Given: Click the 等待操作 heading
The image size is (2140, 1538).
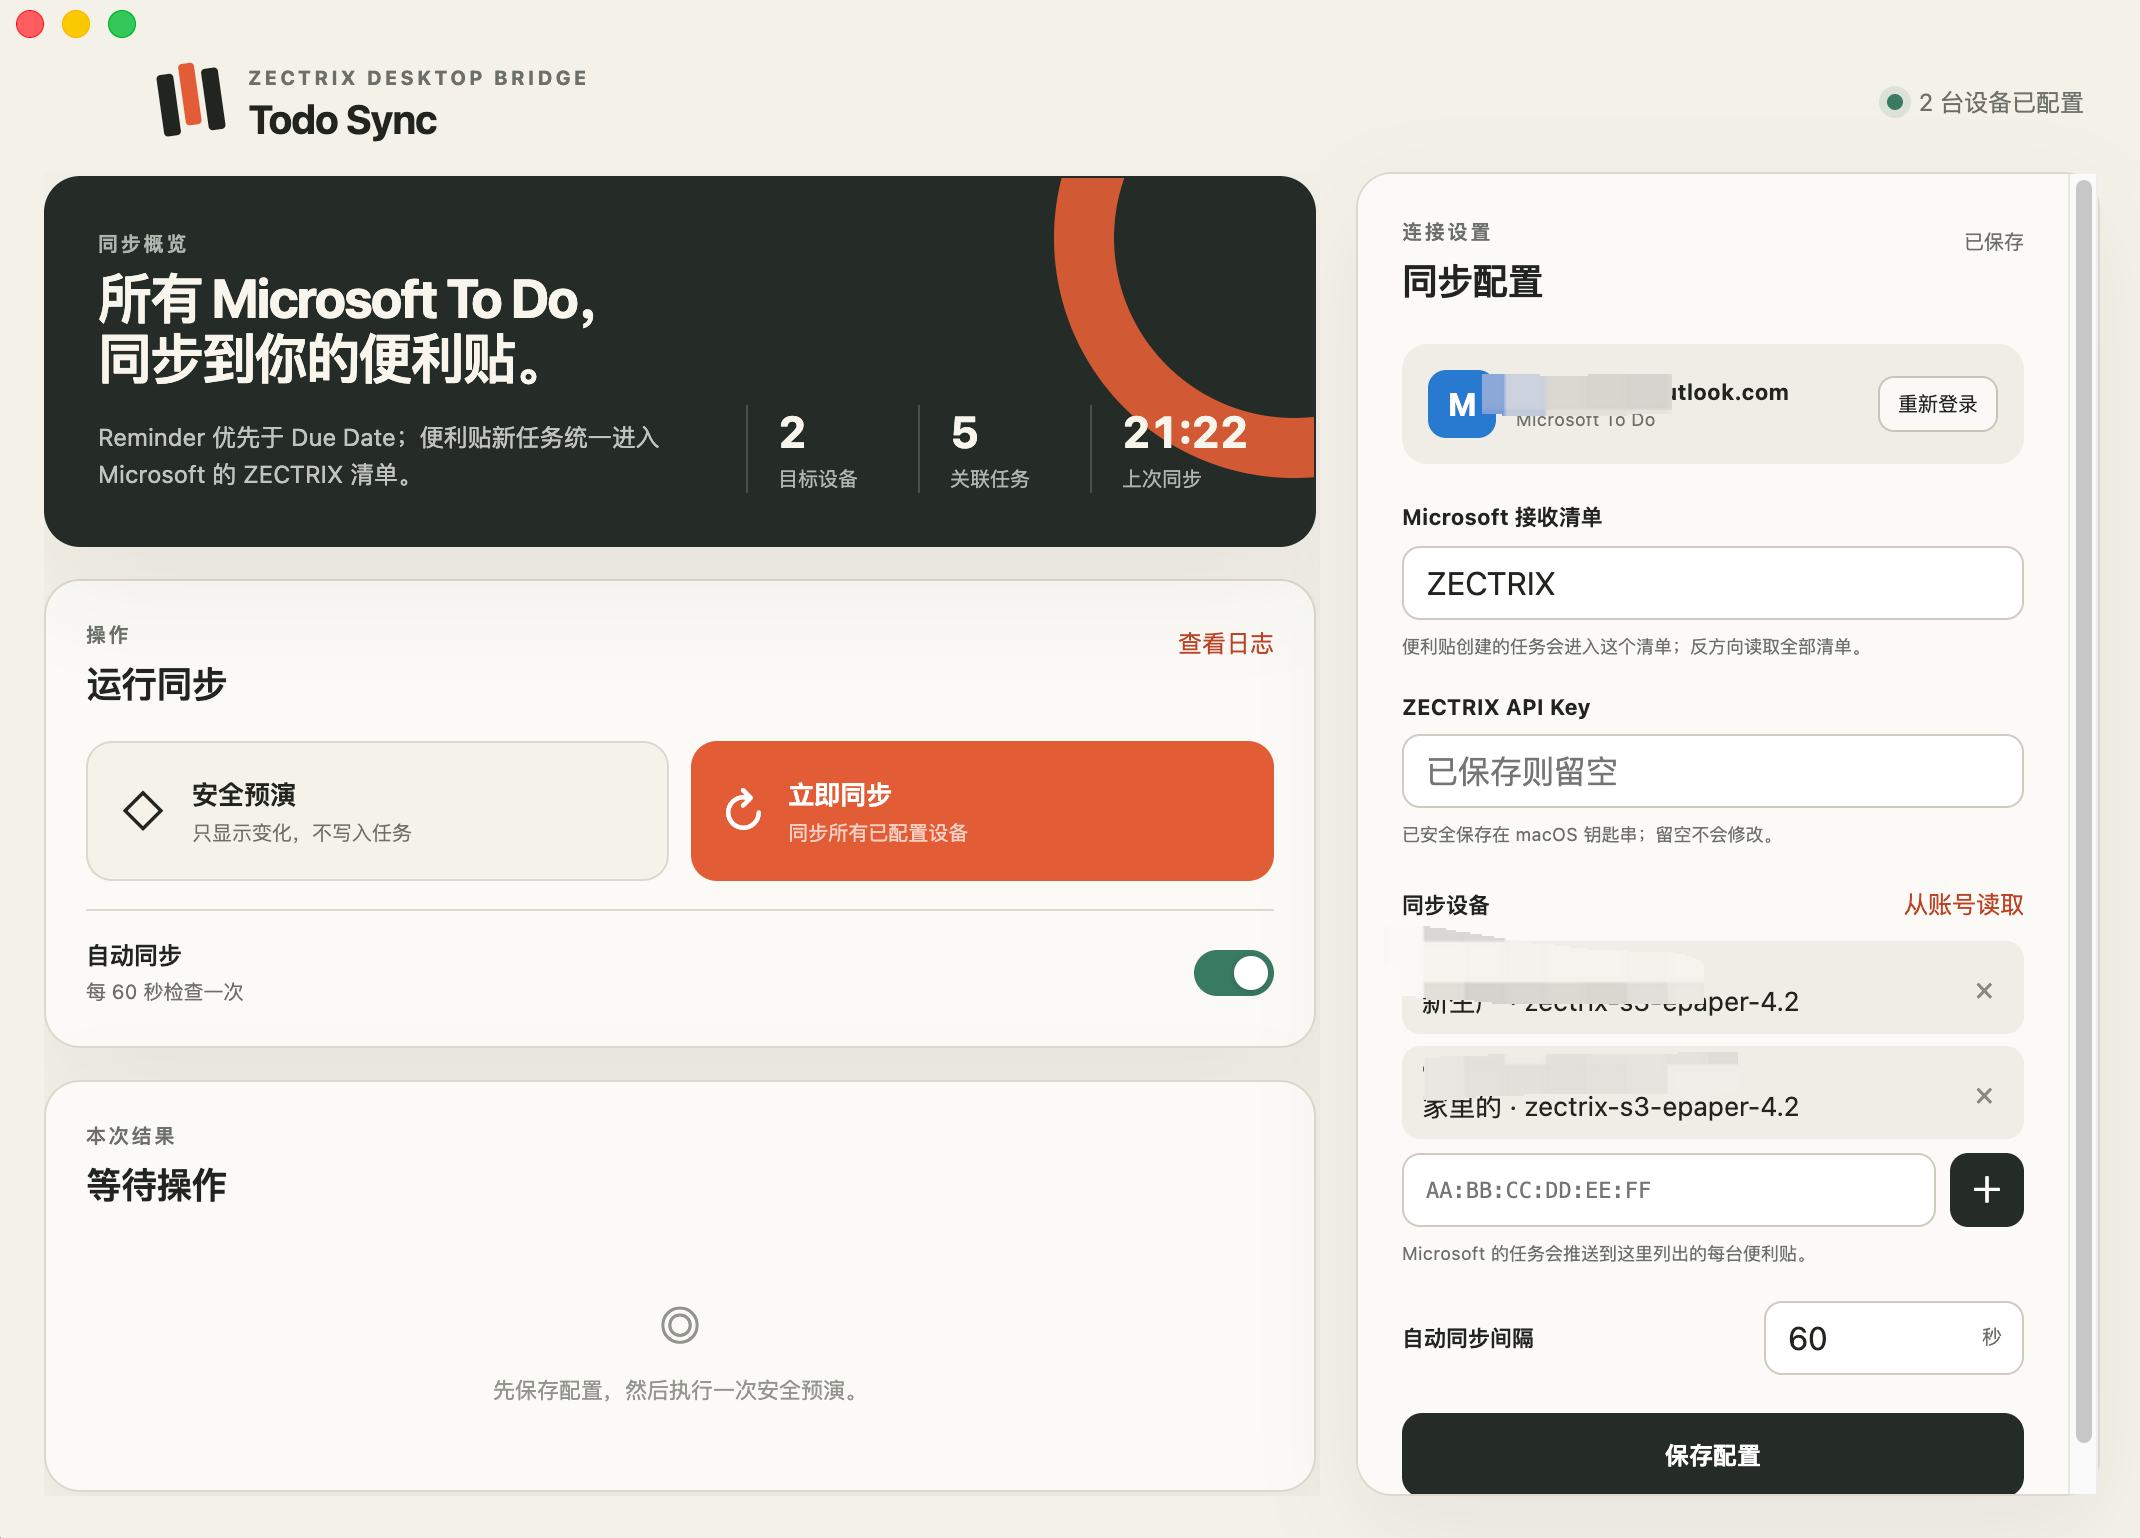Looking at the screenshot, I should coord(157,1185).
